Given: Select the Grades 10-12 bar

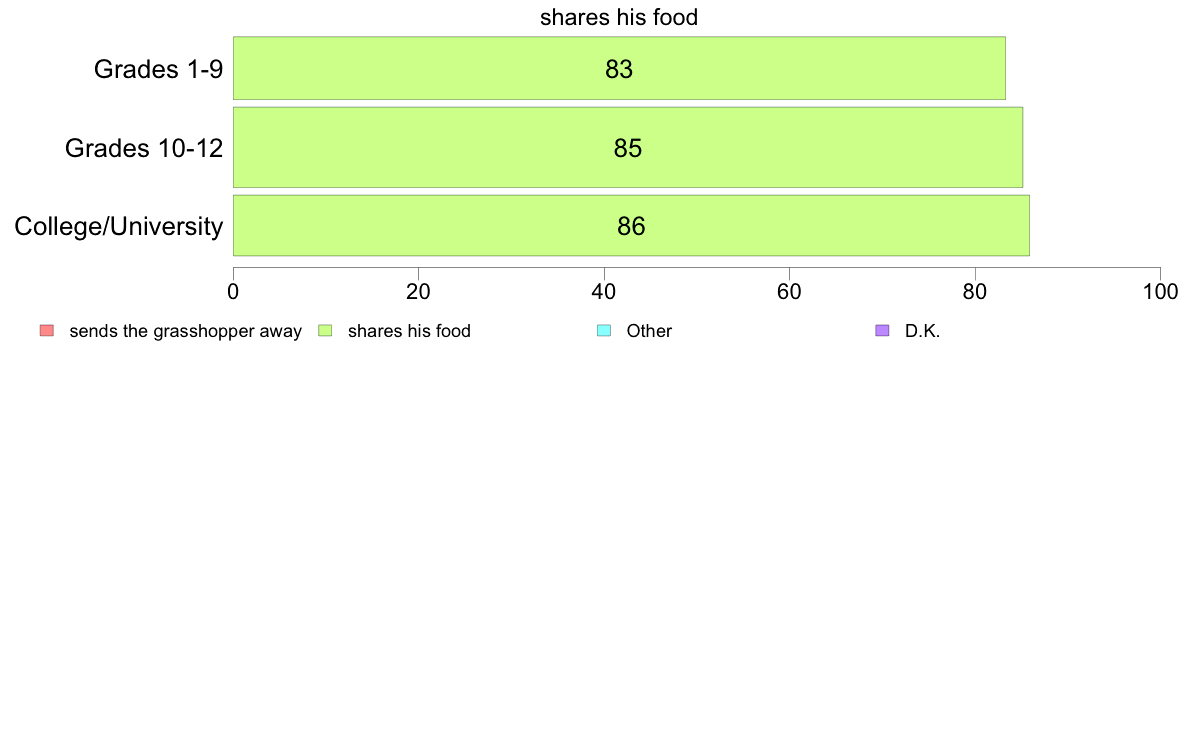Looking at the screenshot, I should 628,147.
